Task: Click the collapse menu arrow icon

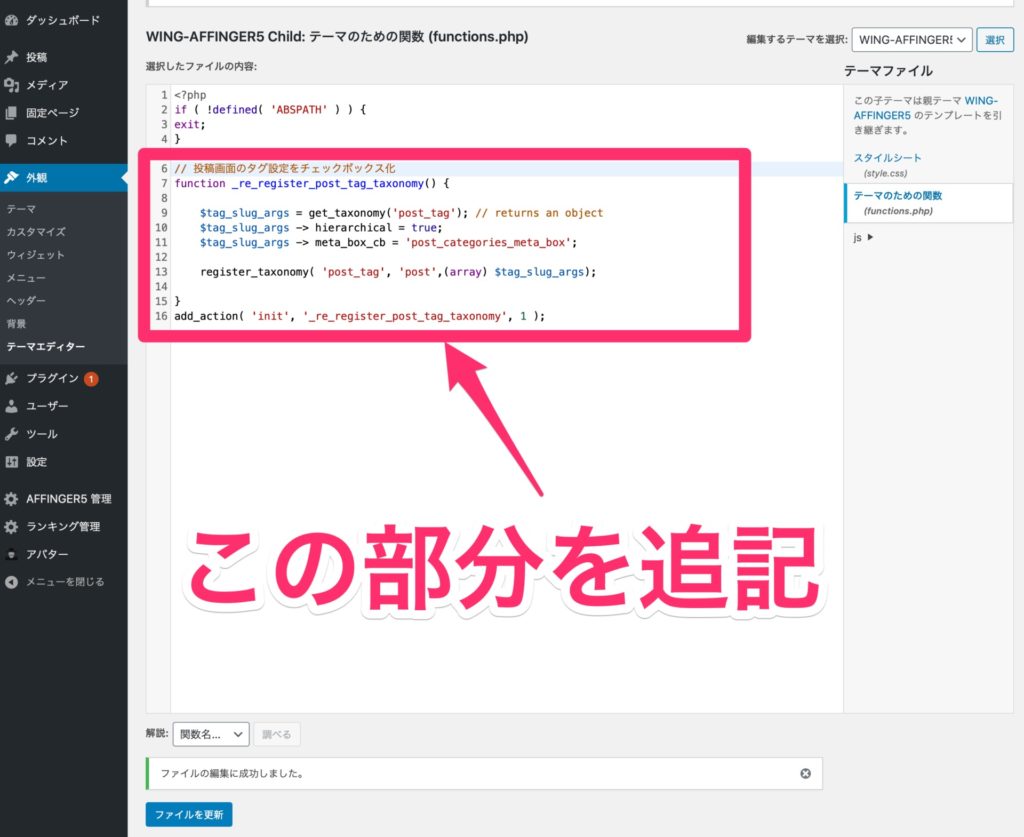Action: (11, 582)
